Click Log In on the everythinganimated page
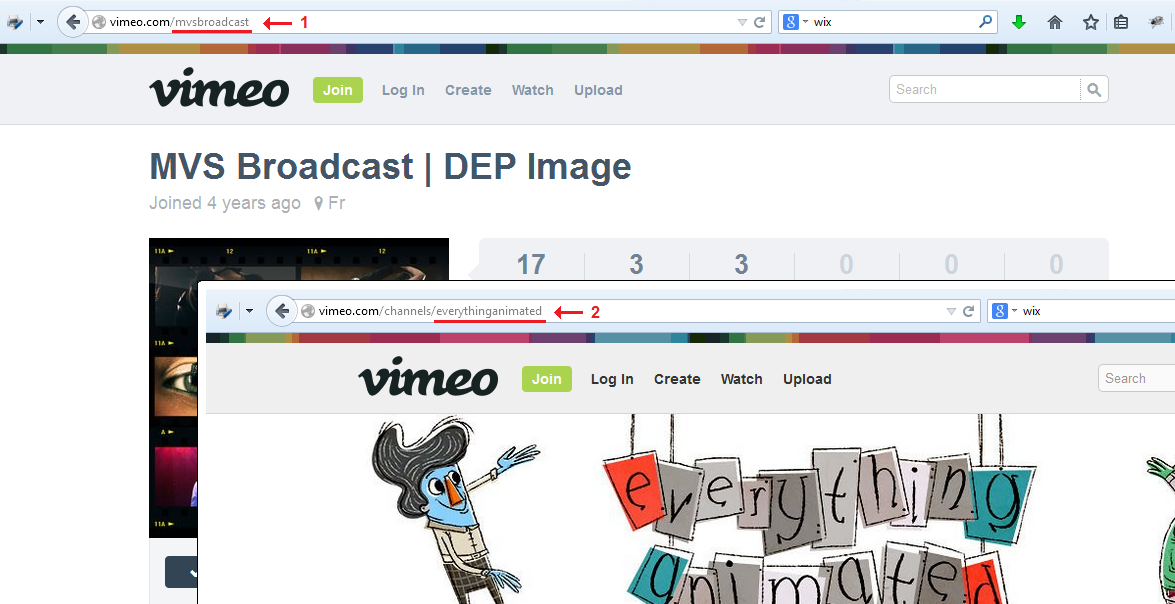Image resolution: width=1175 pixels, height=604 pixels. (x=612, y=379)
